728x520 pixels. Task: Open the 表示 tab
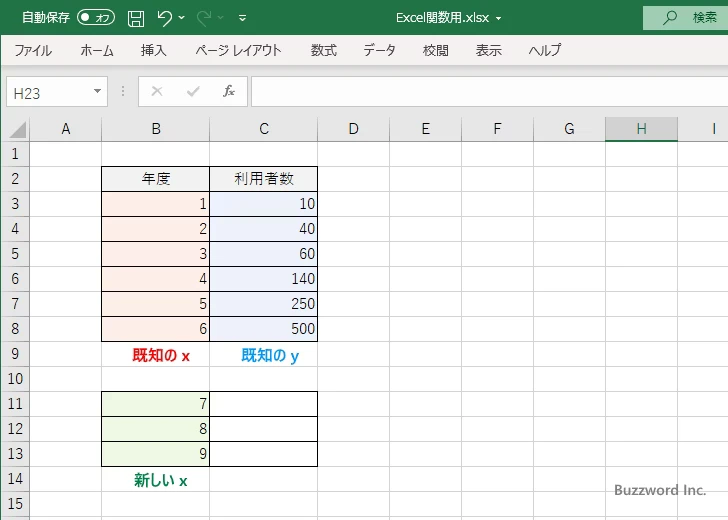tap(488, 50)
